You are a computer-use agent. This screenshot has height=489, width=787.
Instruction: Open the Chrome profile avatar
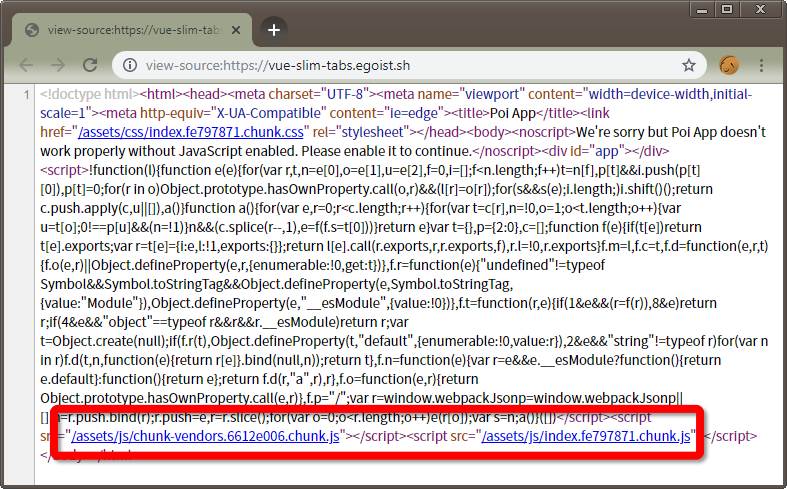pyautogui.click(x=729, y=65)
